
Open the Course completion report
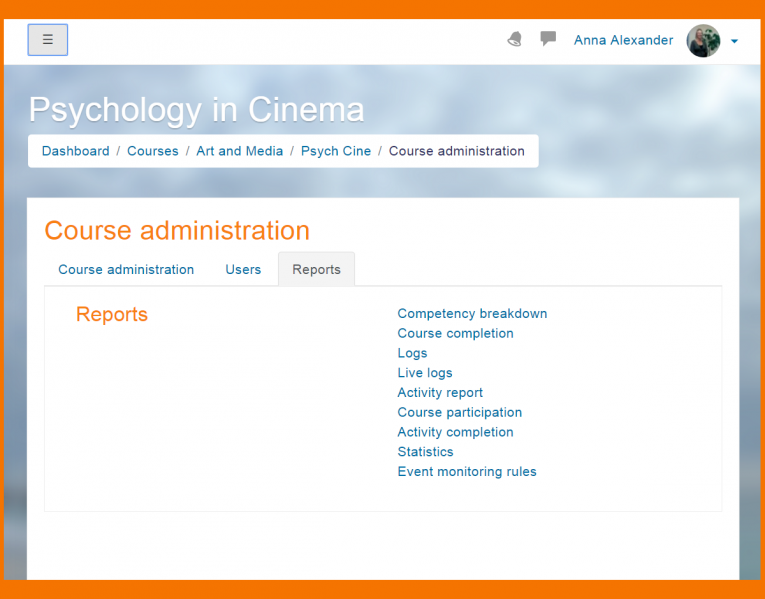pos(455,333)
